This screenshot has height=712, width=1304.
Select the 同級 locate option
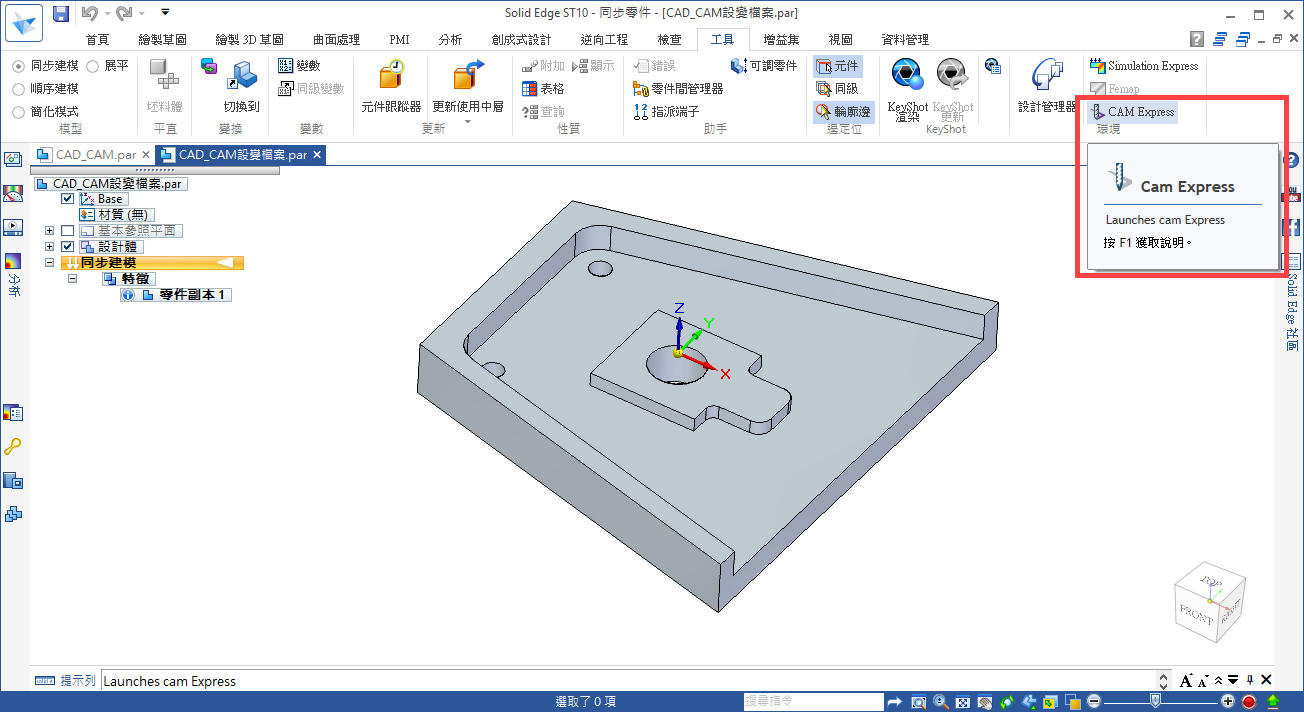837,89
